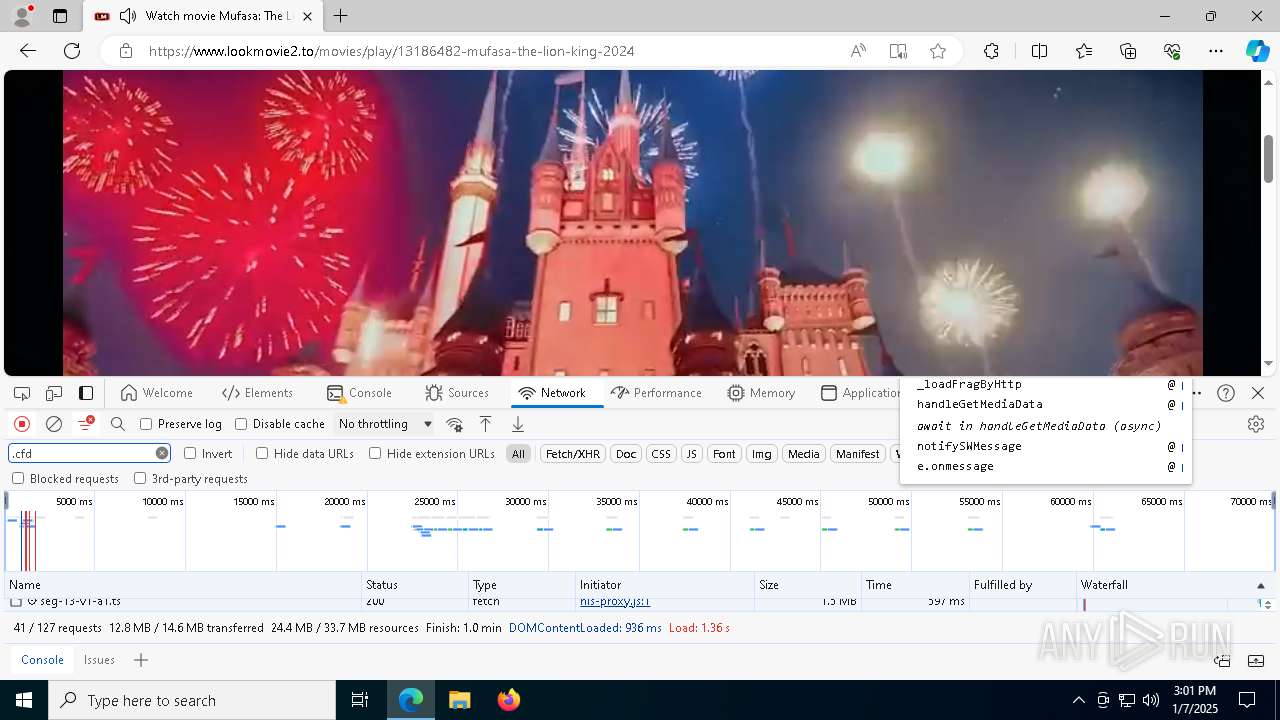Filter requests by Font

click(724, 454)
